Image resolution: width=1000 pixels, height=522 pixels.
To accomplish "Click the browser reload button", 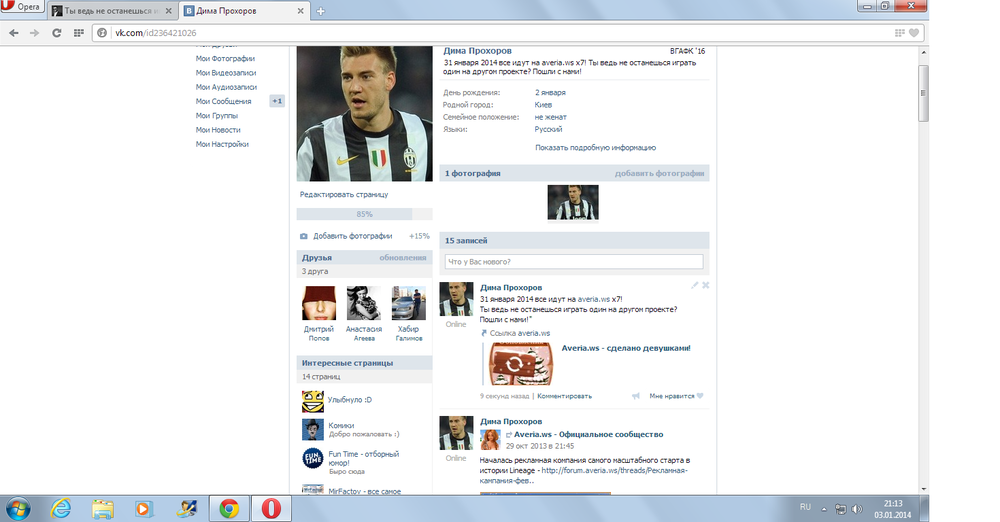I will [58, 33].
